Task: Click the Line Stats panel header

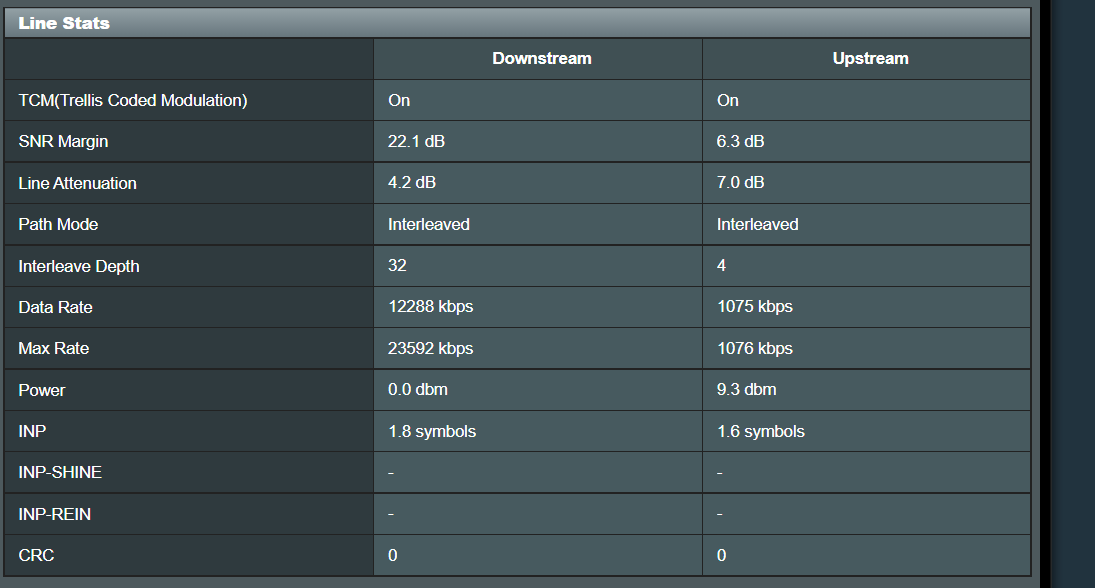Action: coord(64,23)
